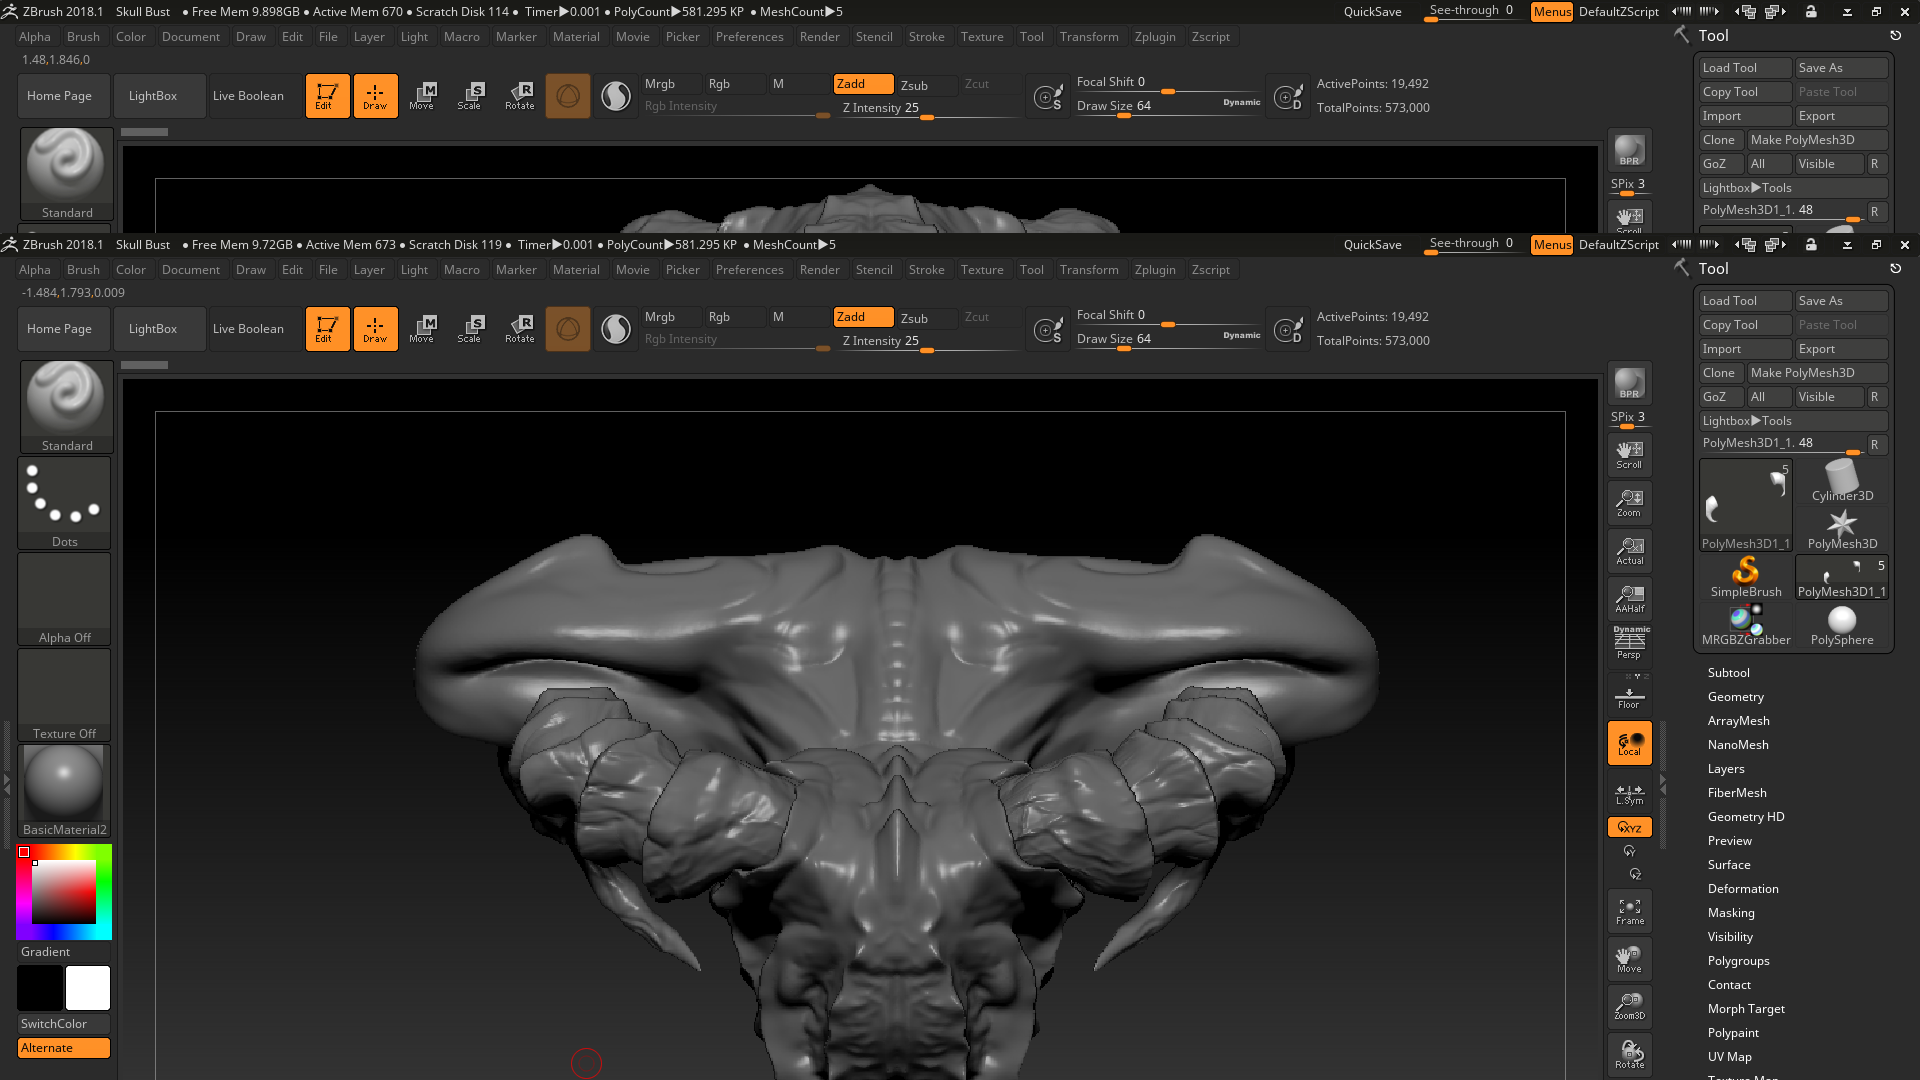Activate the Edit mode icon in the front window
1920x1080 pixels.
pyautogui.click(x=327, y=329)
